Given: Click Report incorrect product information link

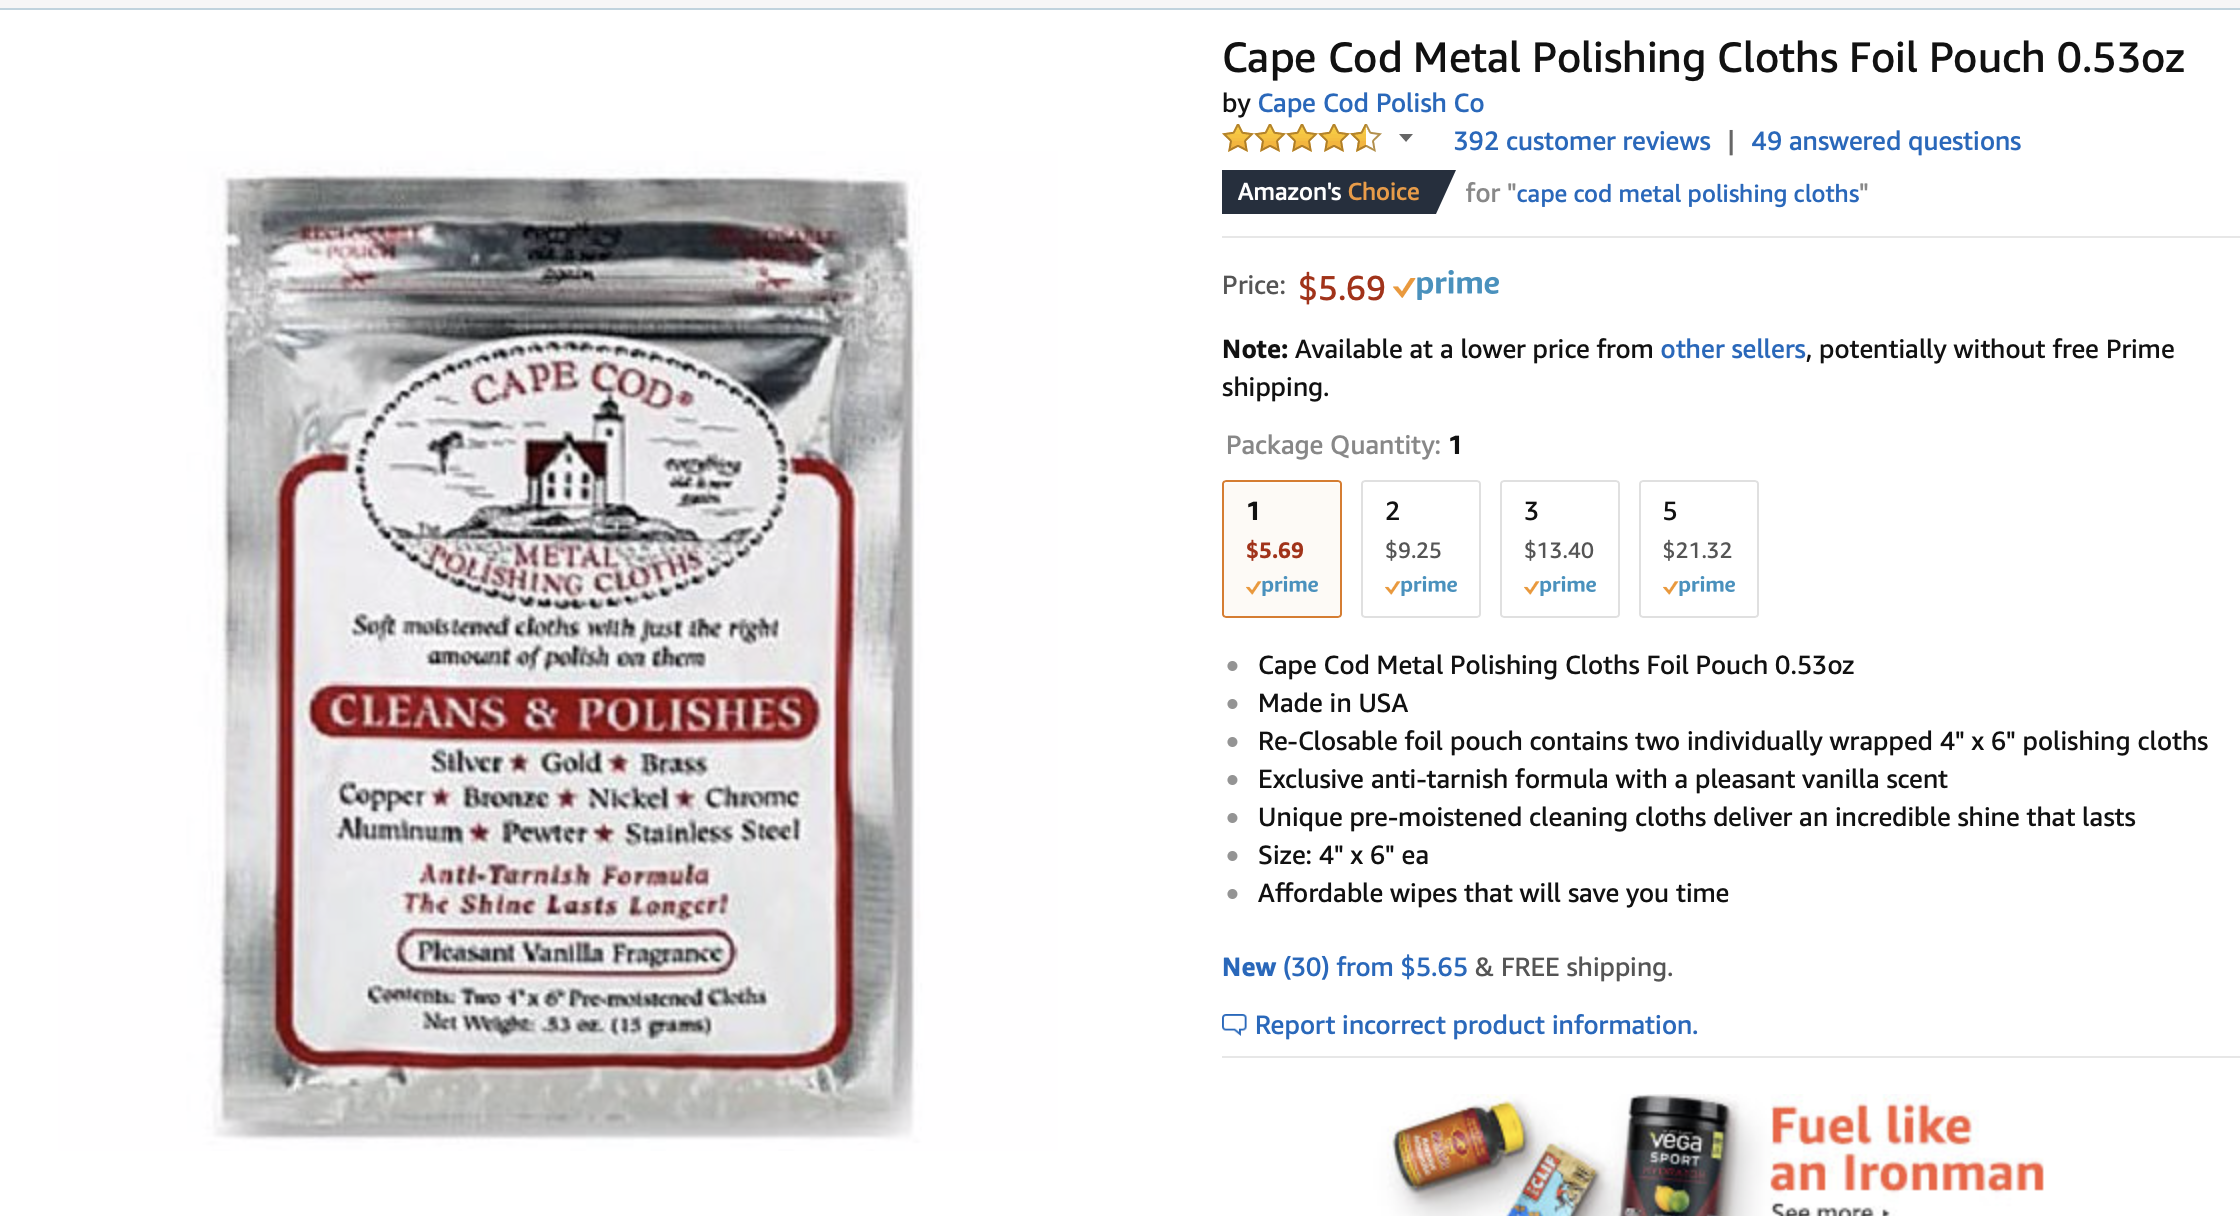Looking at the screenshot, I should [x=1476, y=1025].
